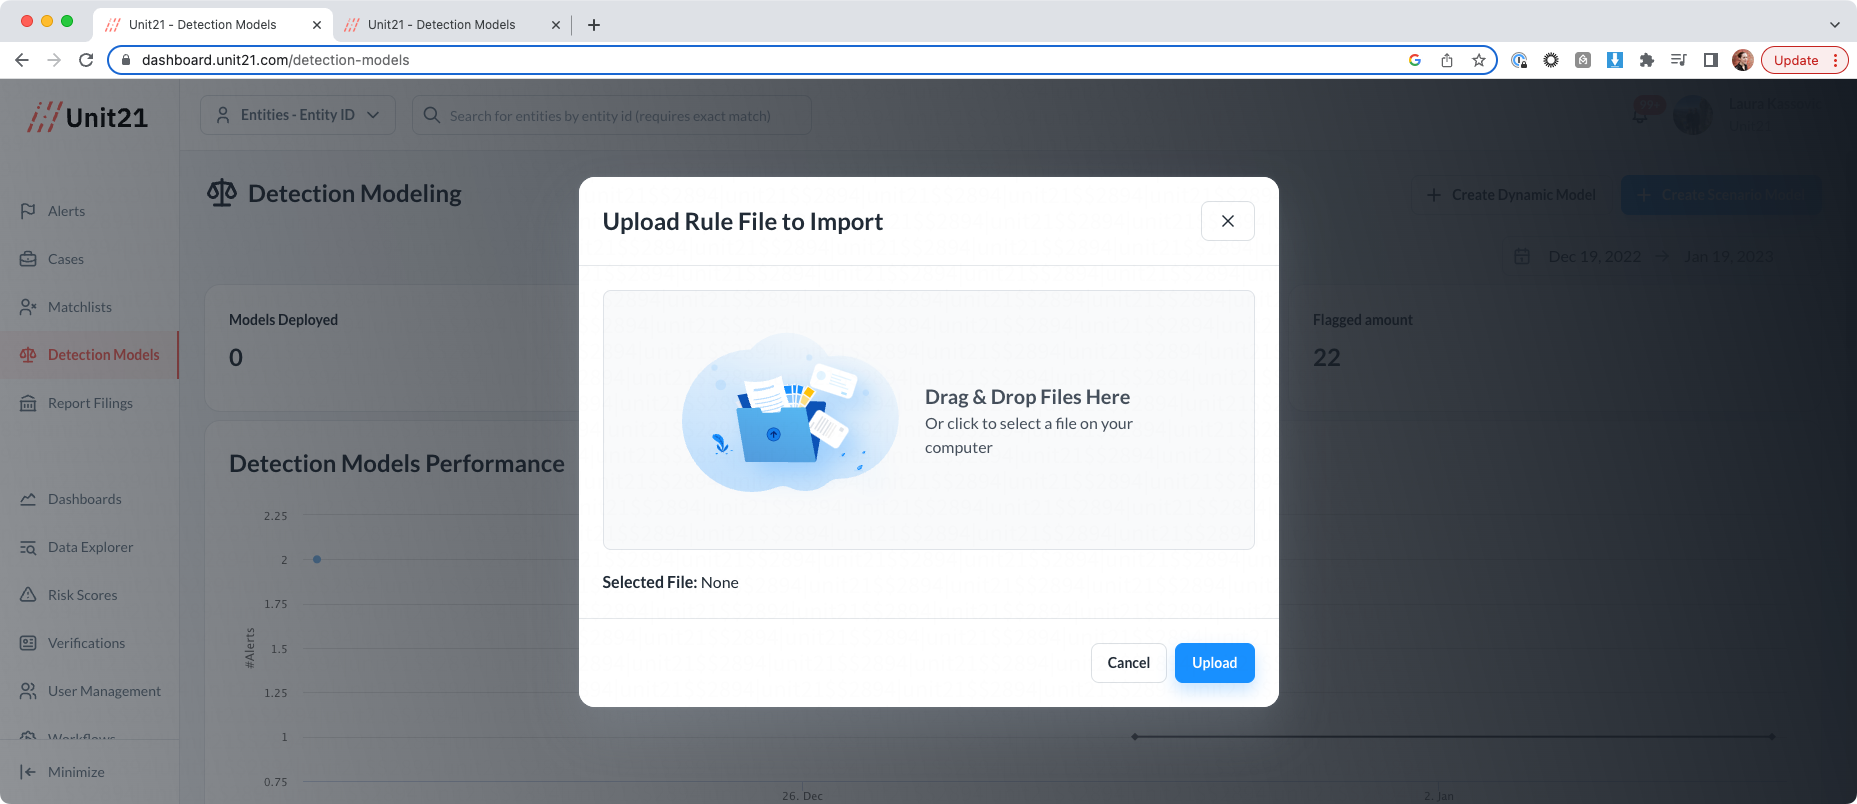This screenshot has height=804, width=1857.
Task: Open Alerts in sidebar
Action: (x=66, y=211)
